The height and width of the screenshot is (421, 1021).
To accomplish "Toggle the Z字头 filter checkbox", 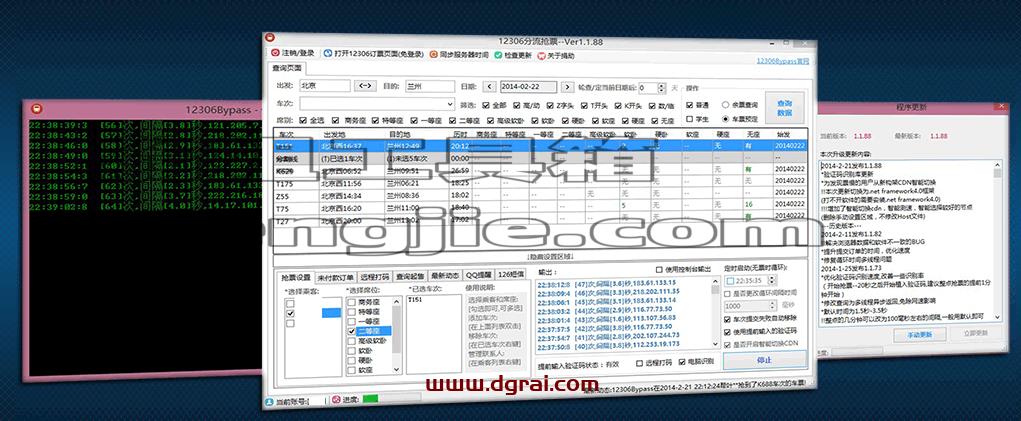I will (549, 105).
